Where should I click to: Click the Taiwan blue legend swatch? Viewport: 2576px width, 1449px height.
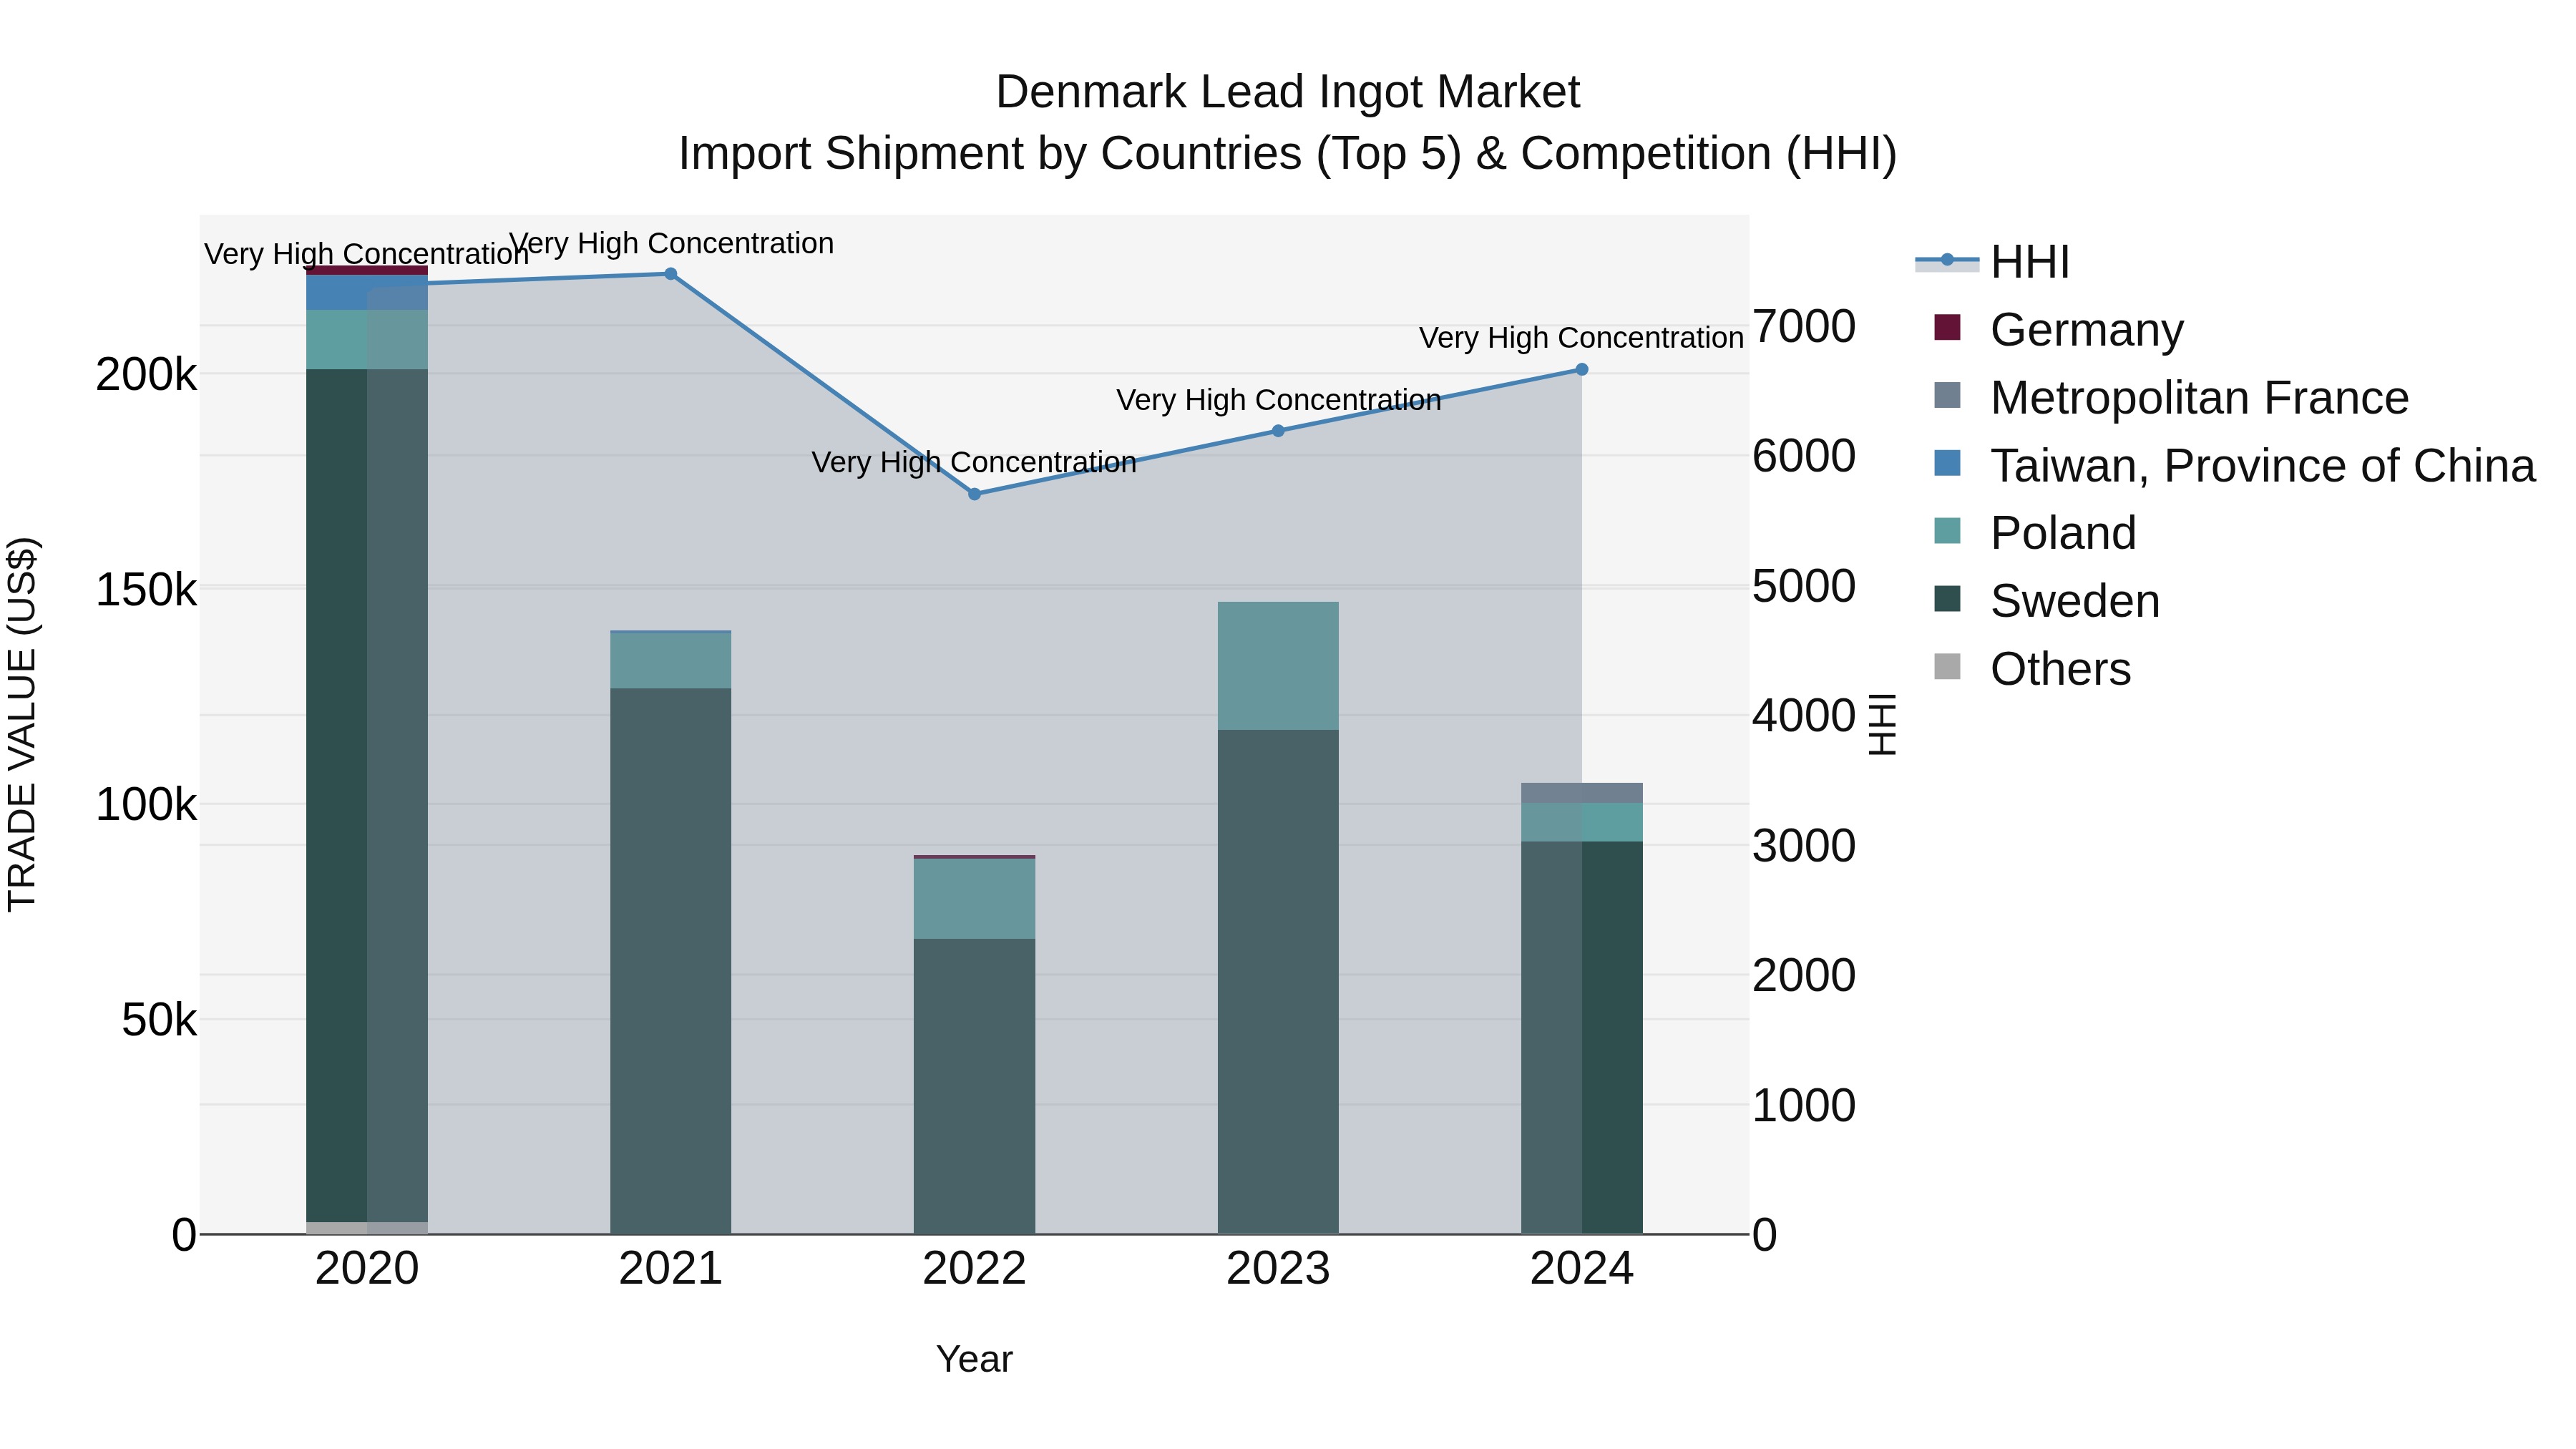1947,463
